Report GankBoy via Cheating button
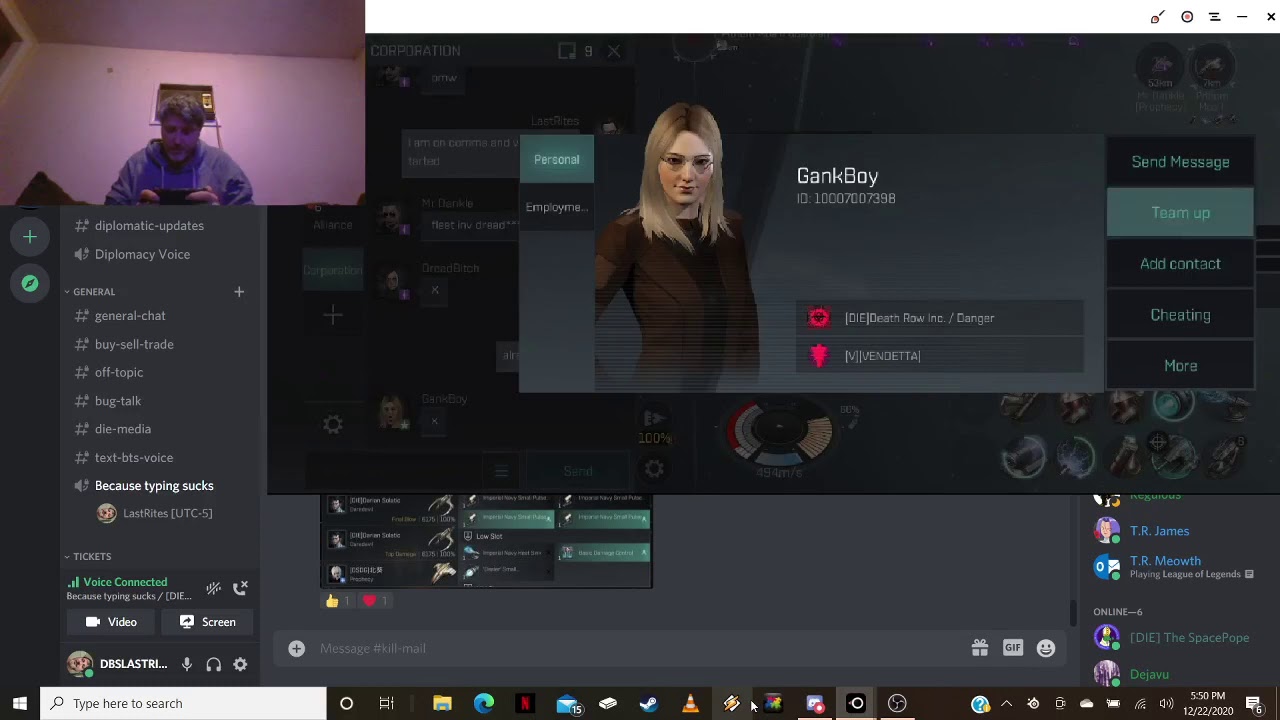1280x720 pixels. pyautogui.click(x=1180, y=315)
